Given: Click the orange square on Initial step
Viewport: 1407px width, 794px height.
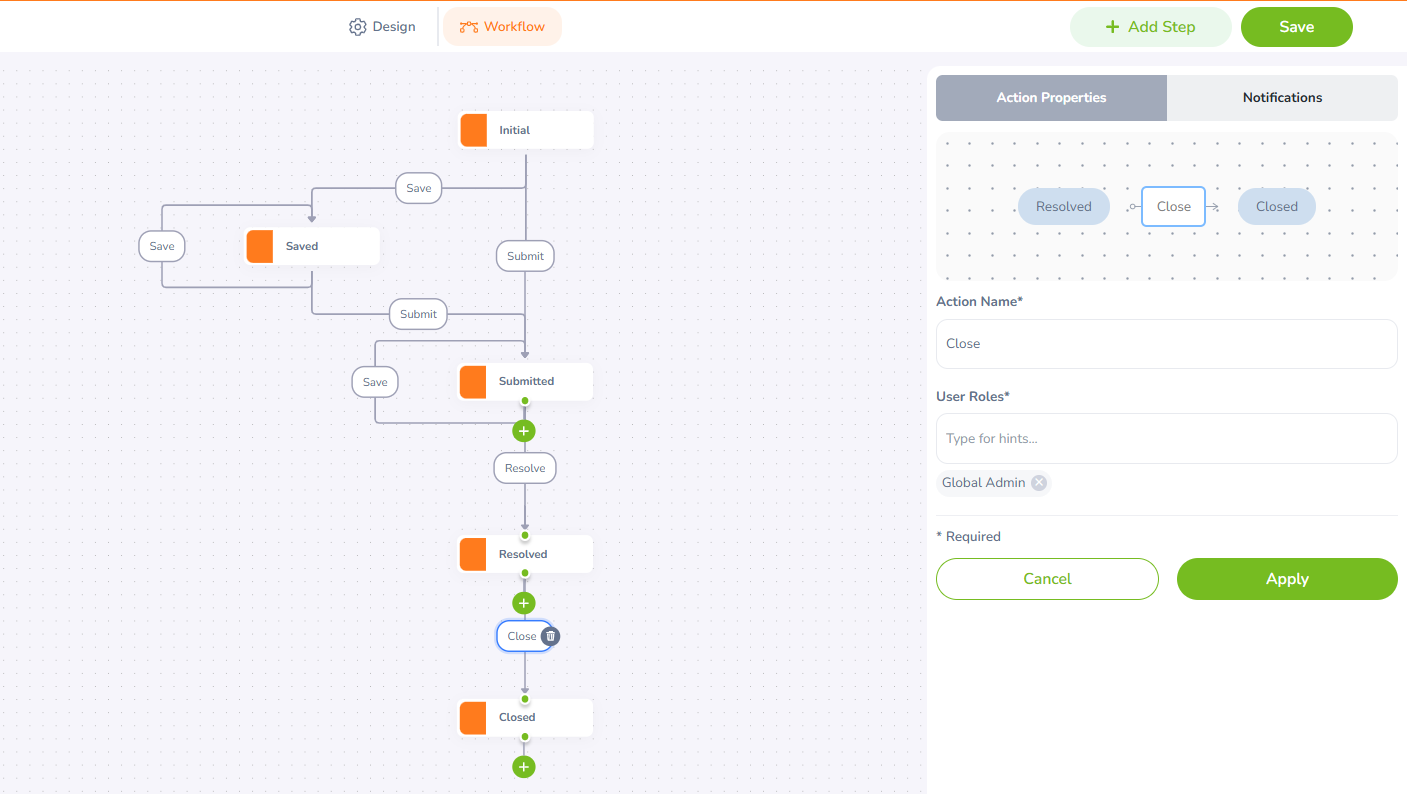Looking at the screenshot, I should [x=474, y=130].
